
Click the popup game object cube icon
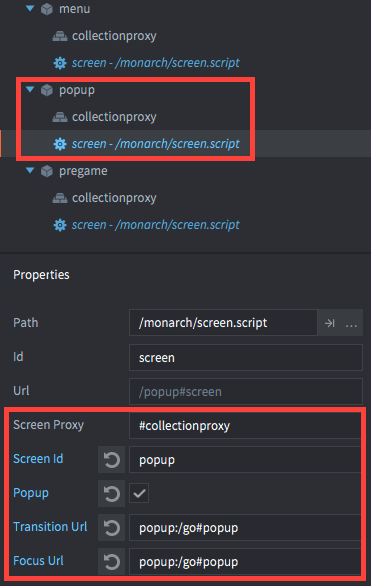click(47, 90)
